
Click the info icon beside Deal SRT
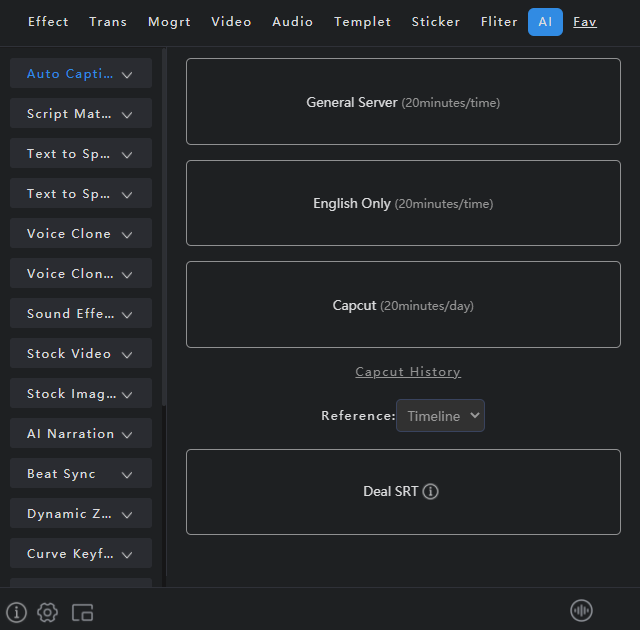click(431, 491)
